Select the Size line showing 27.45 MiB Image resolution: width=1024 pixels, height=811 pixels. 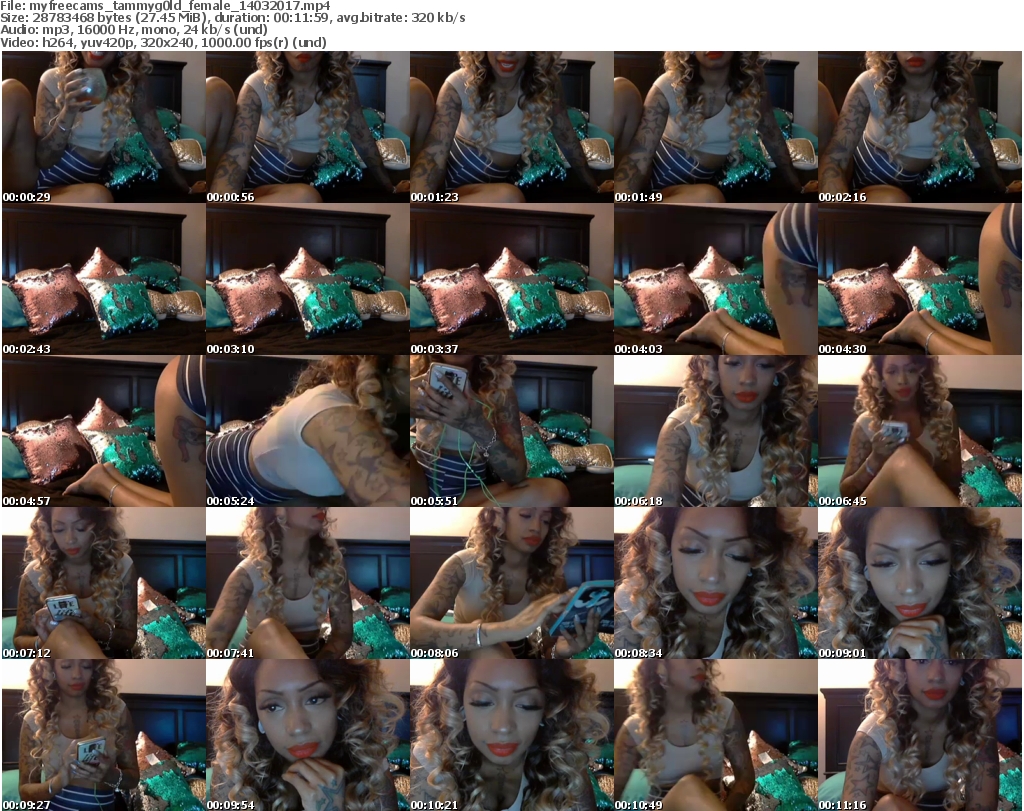(x=232, y=18)
